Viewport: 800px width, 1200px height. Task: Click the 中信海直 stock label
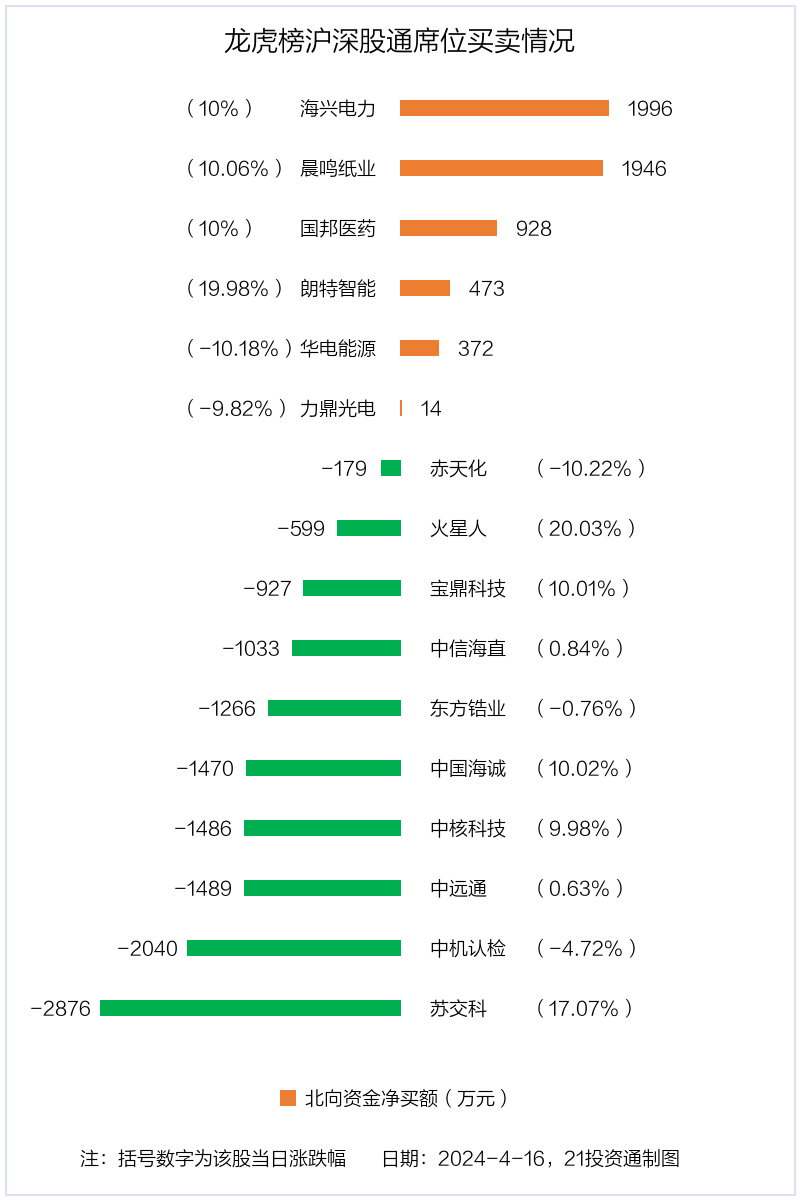click(x=468, y=648)
